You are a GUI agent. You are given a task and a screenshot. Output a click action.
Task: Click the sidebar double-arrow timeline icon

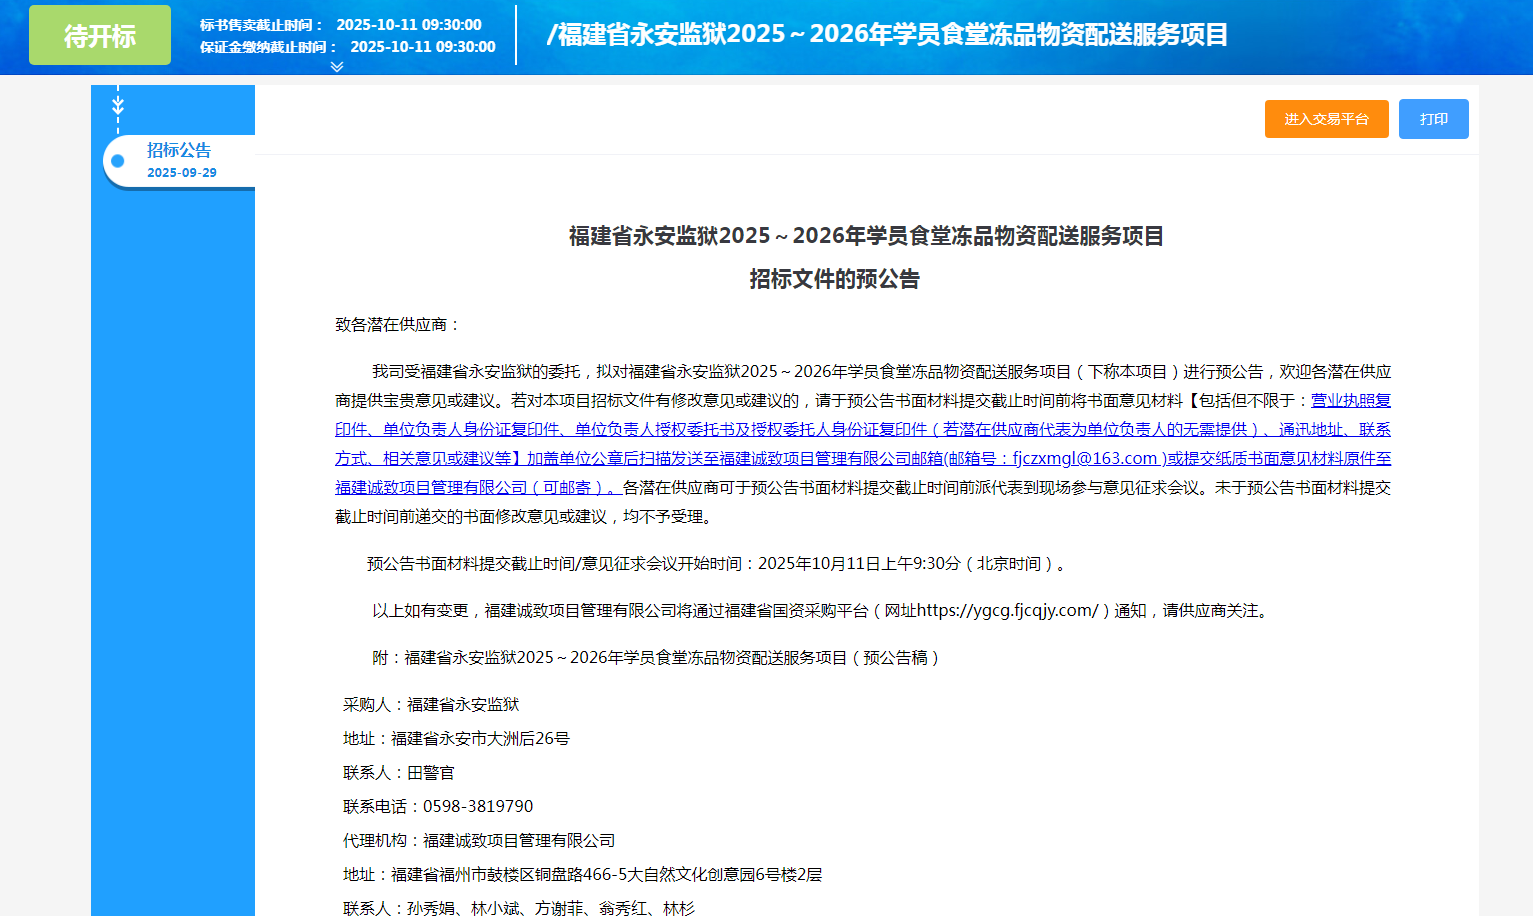(x=118, y=105)
